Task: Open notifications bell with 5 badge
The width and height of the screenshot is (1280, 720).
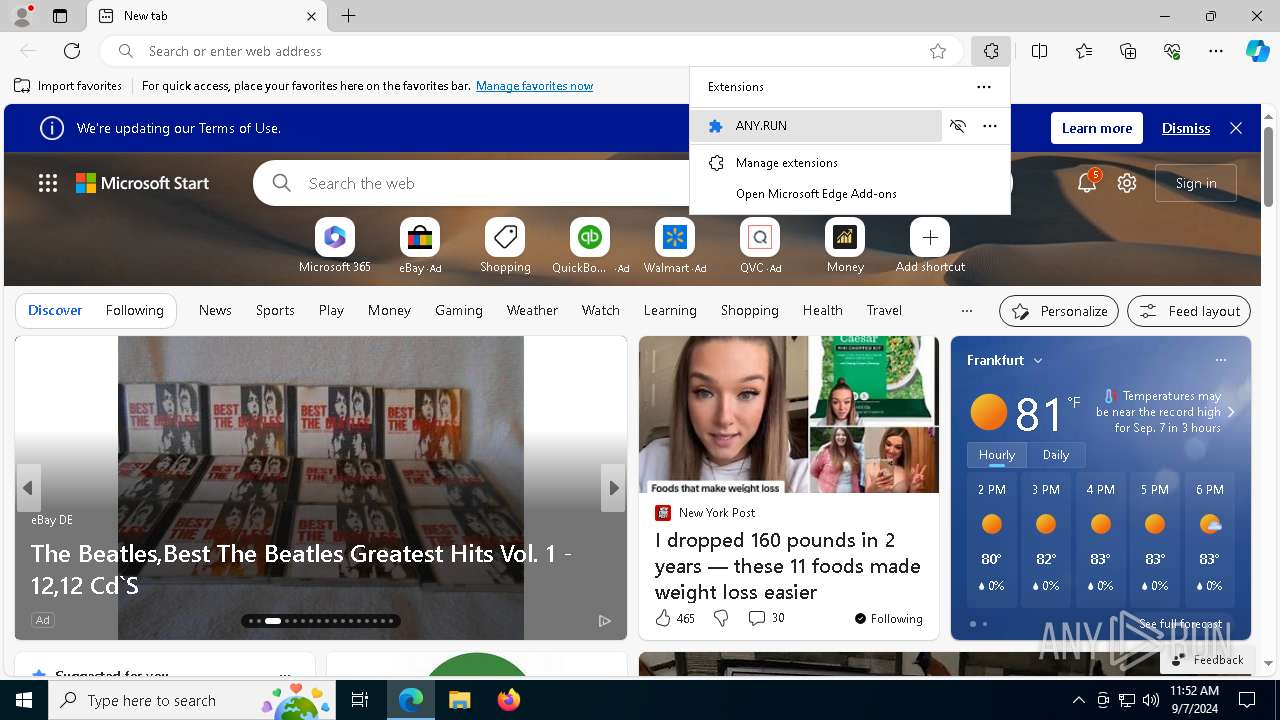Action: coord(1087,182)
